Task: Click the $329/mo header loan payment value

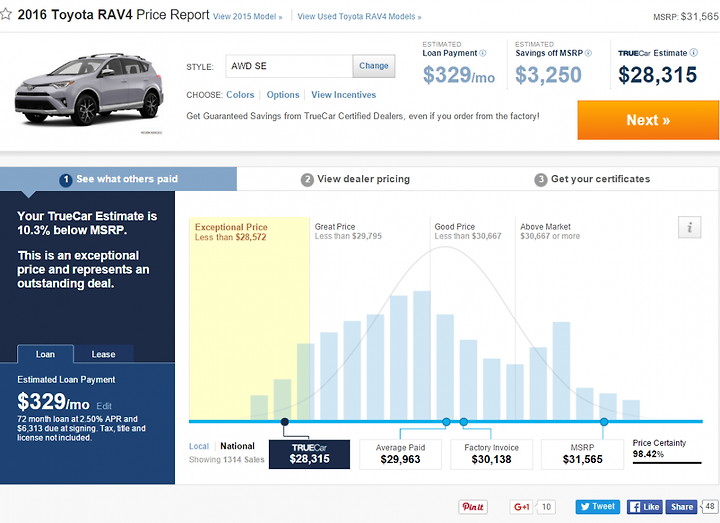Action: 459,75
